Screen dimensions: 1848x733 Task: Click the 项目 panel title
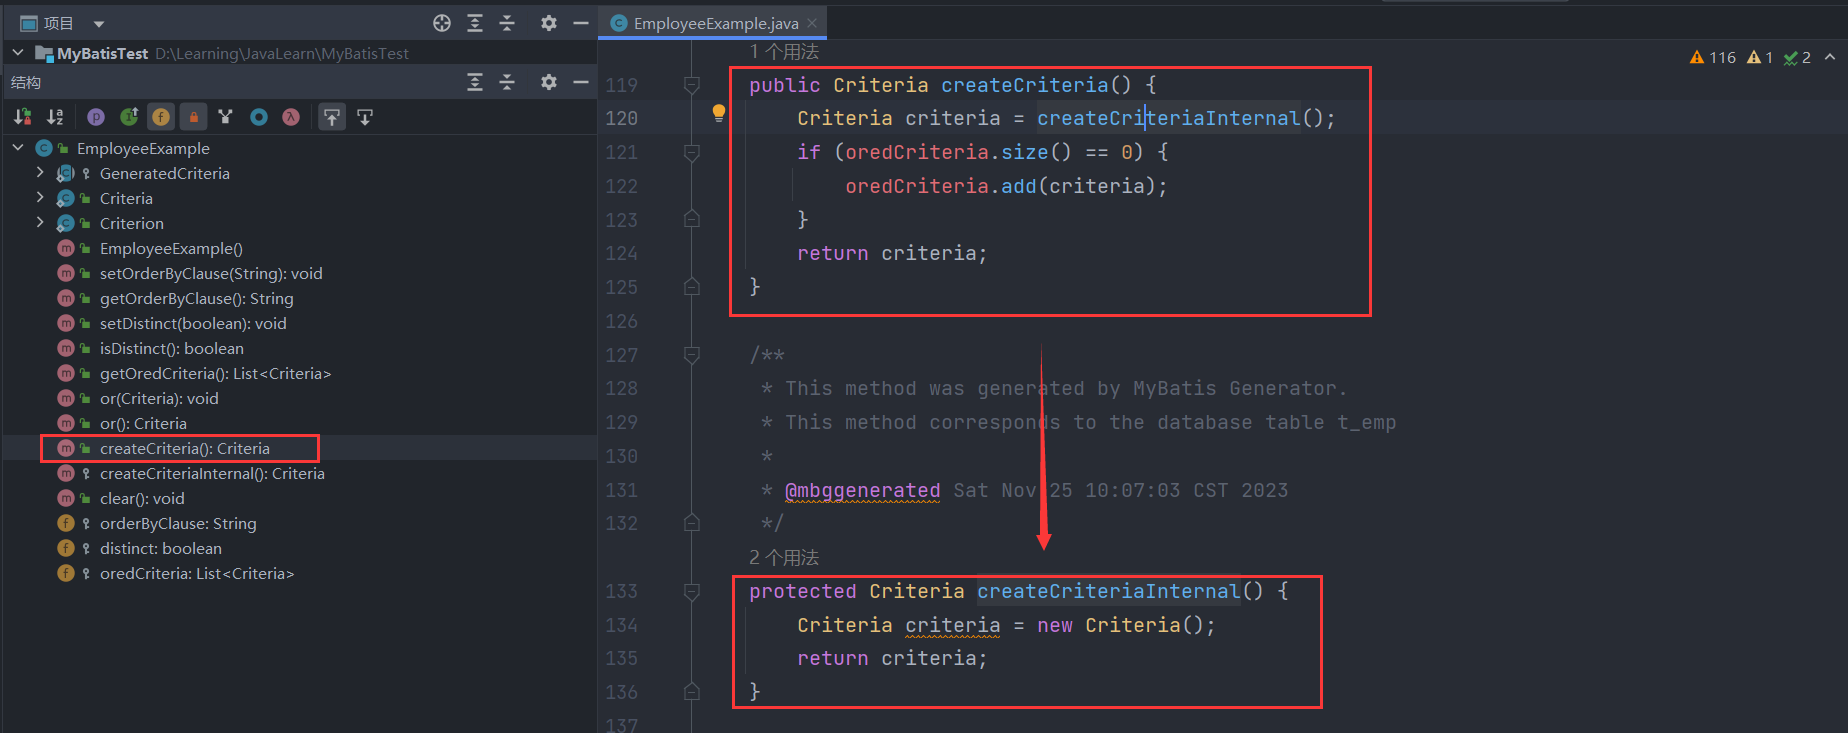click(58, 23)
